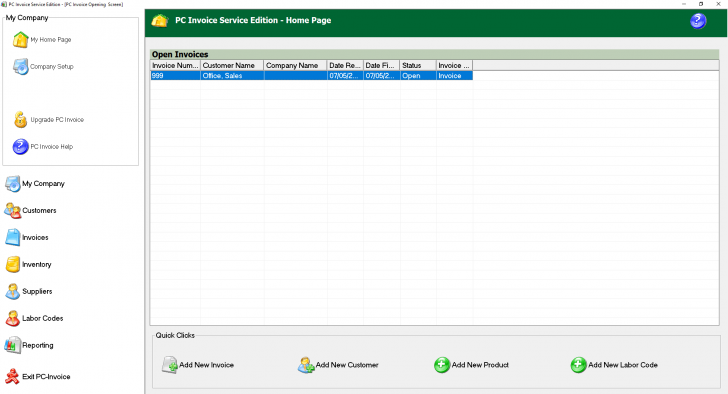The image size is (728, 394).
Task: Click the Add New Customer person icon
Action: [306, 365]
